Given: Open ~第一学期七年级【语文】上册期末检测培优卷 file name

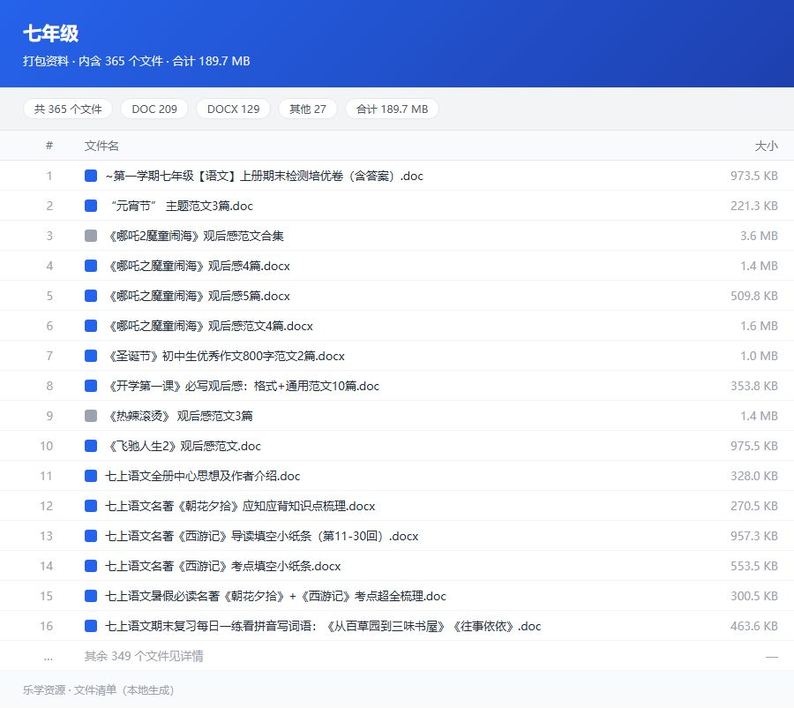Looking at the screenshot, I should (x=264, y=176).
